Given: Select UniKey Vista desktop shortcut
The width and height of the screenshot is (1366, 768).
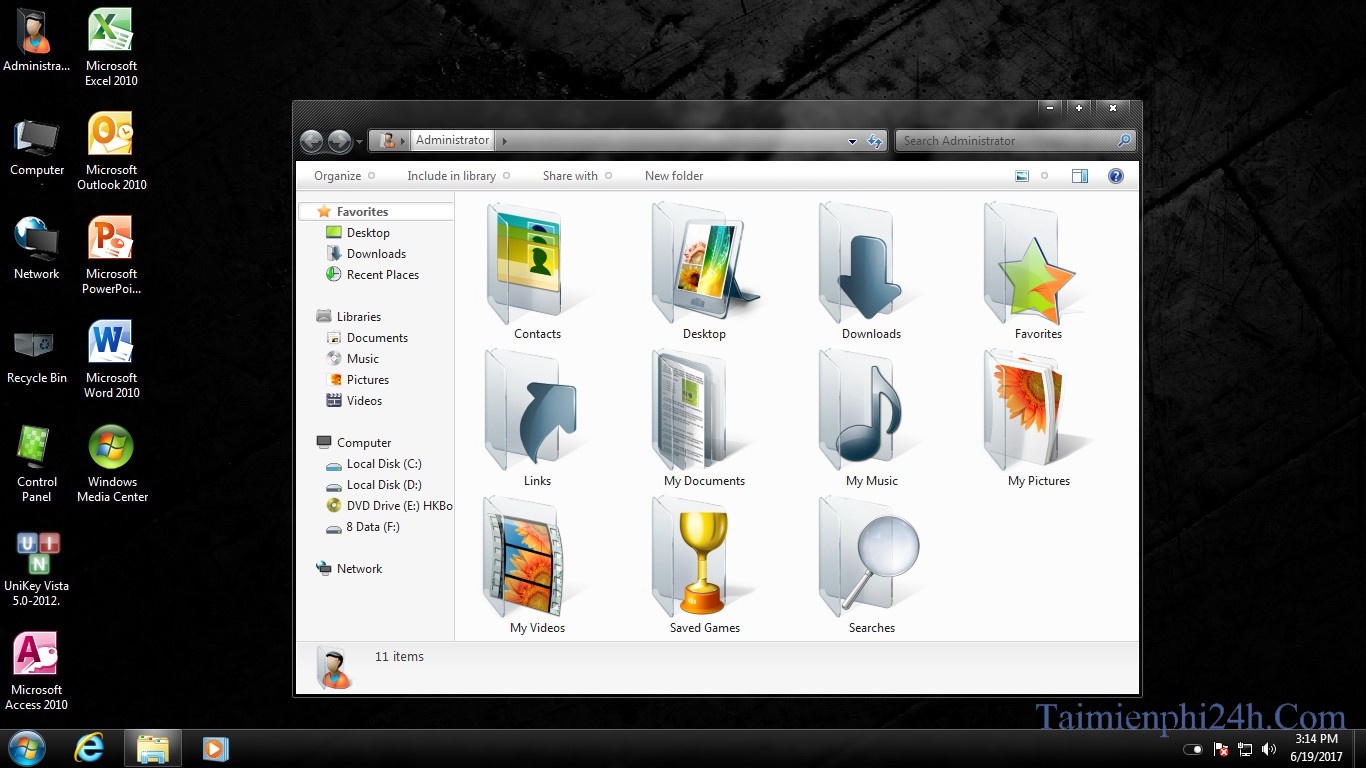Looking at the screenshot, I should pyautogui.click(x=36, y=567).
